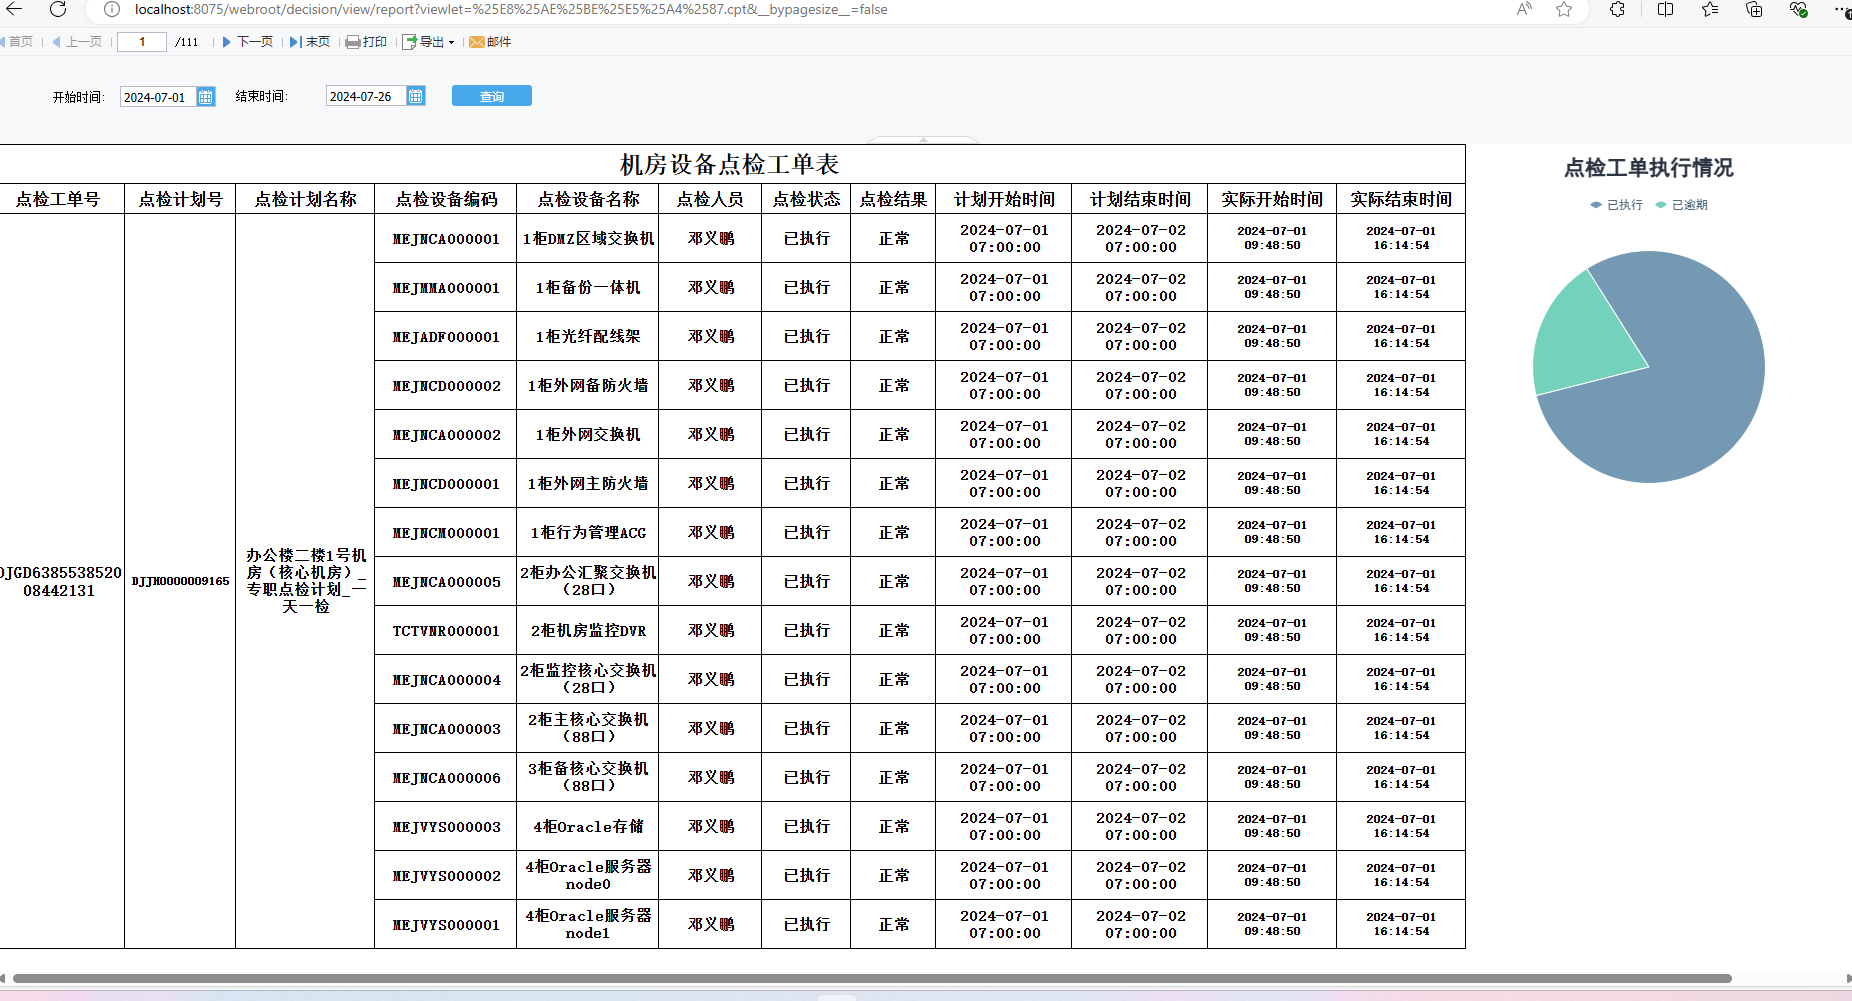The width and height of the screenshot is (1852, 1001).
Task: Open browser extensions puzzle icon
Action: (1617, 9)
